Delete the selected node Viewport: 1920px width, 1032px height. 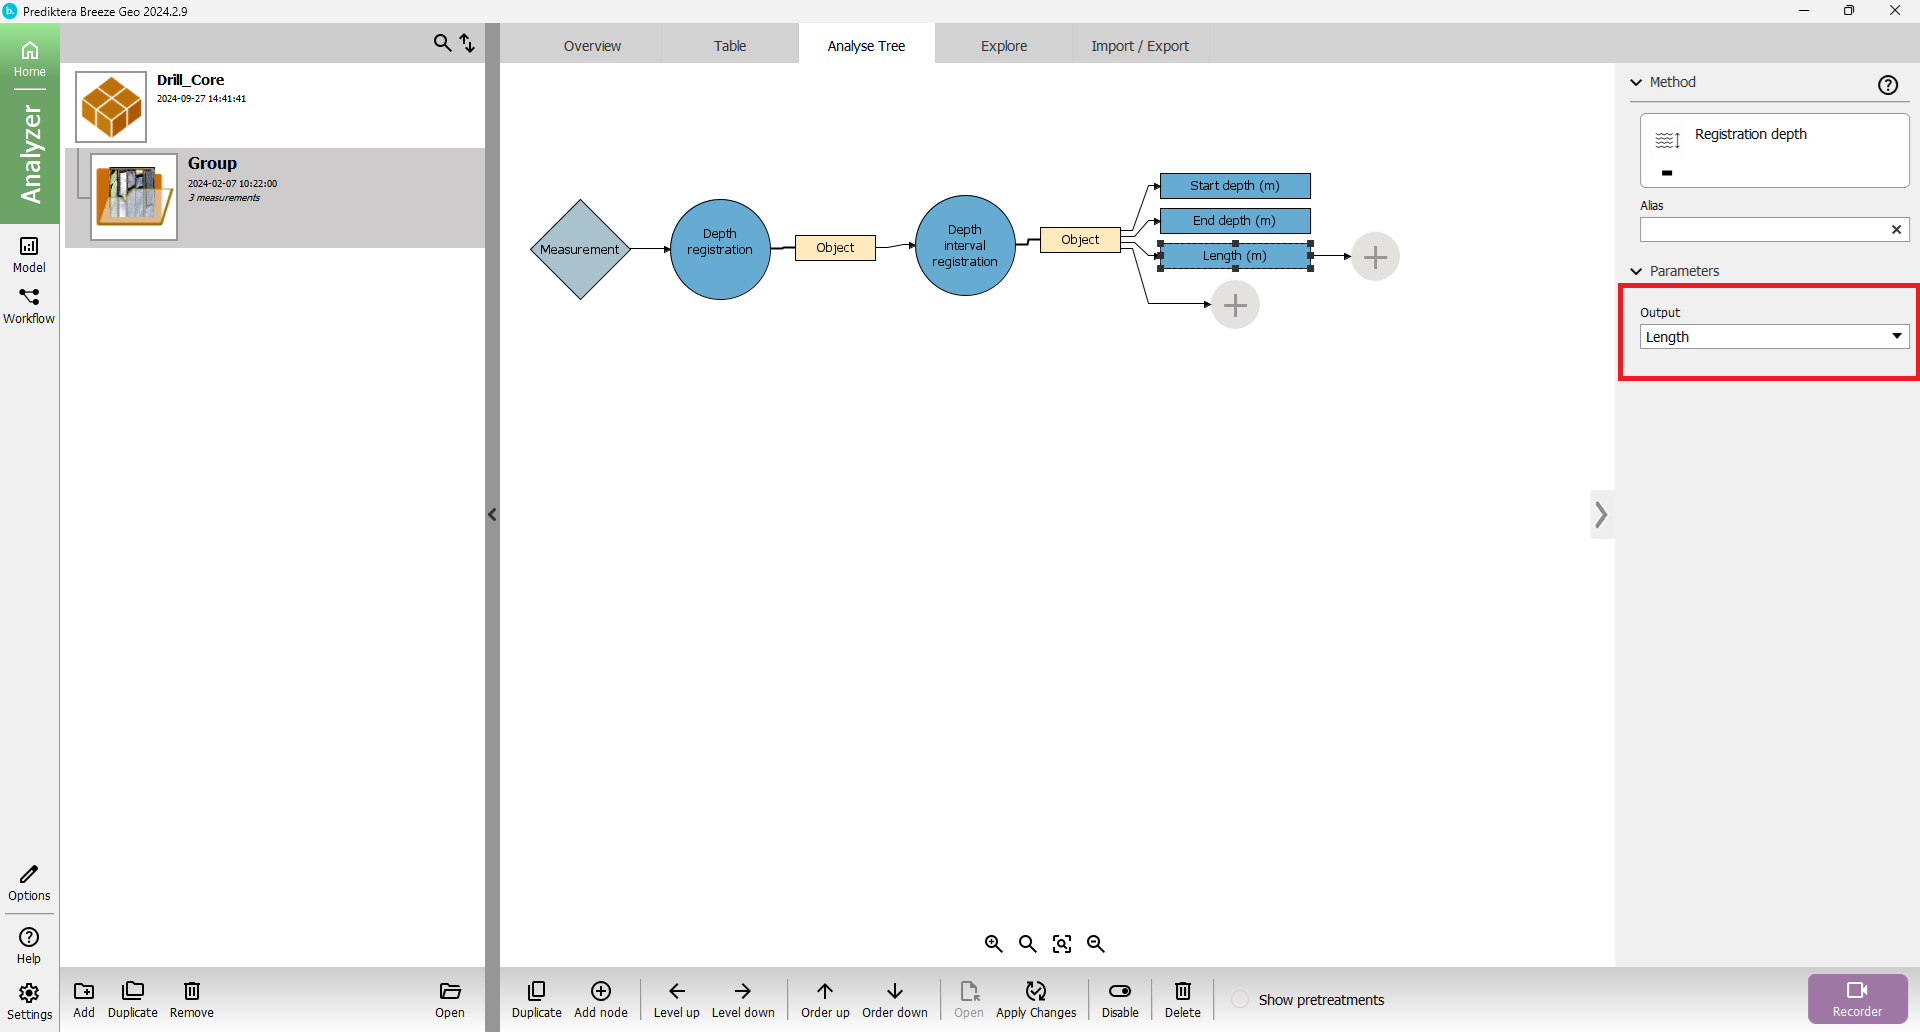pyautogui.click(x=1182, y=998)
